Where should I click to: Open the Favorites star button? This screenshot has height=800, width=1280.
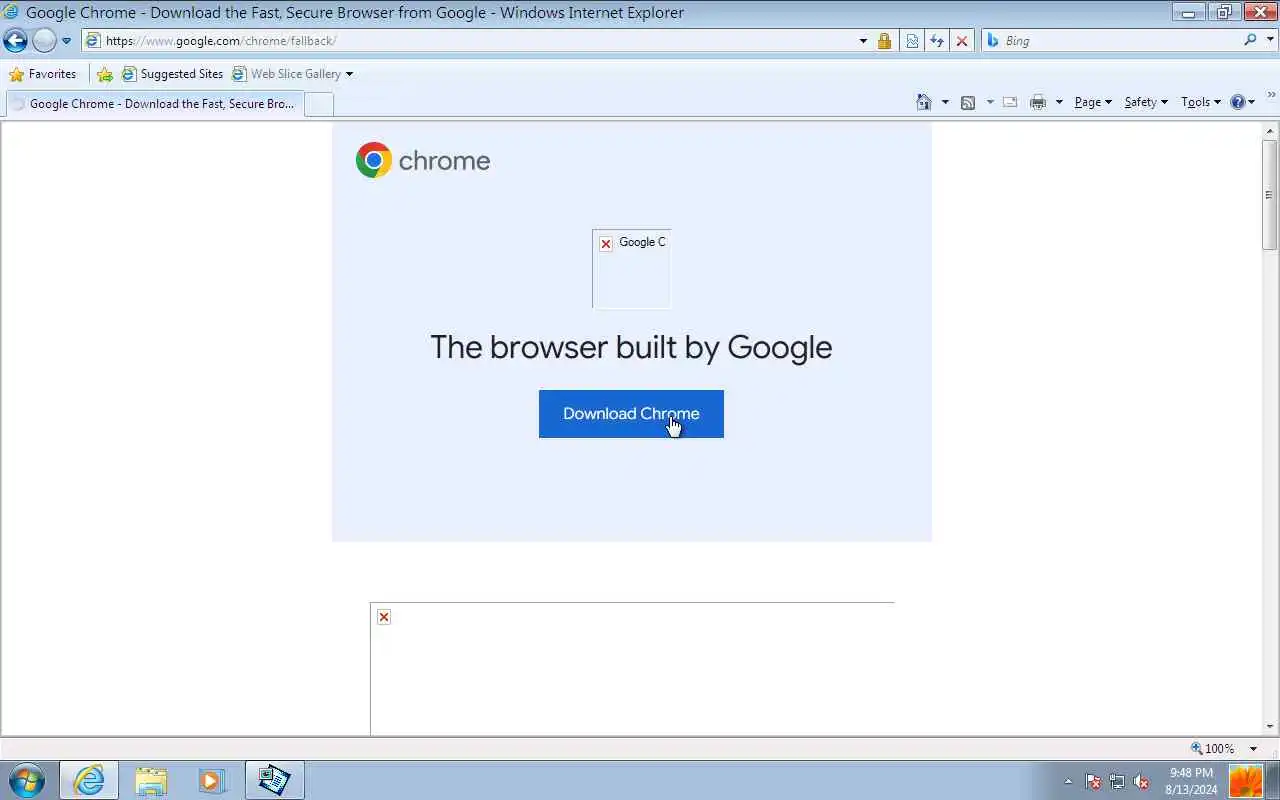43,74
